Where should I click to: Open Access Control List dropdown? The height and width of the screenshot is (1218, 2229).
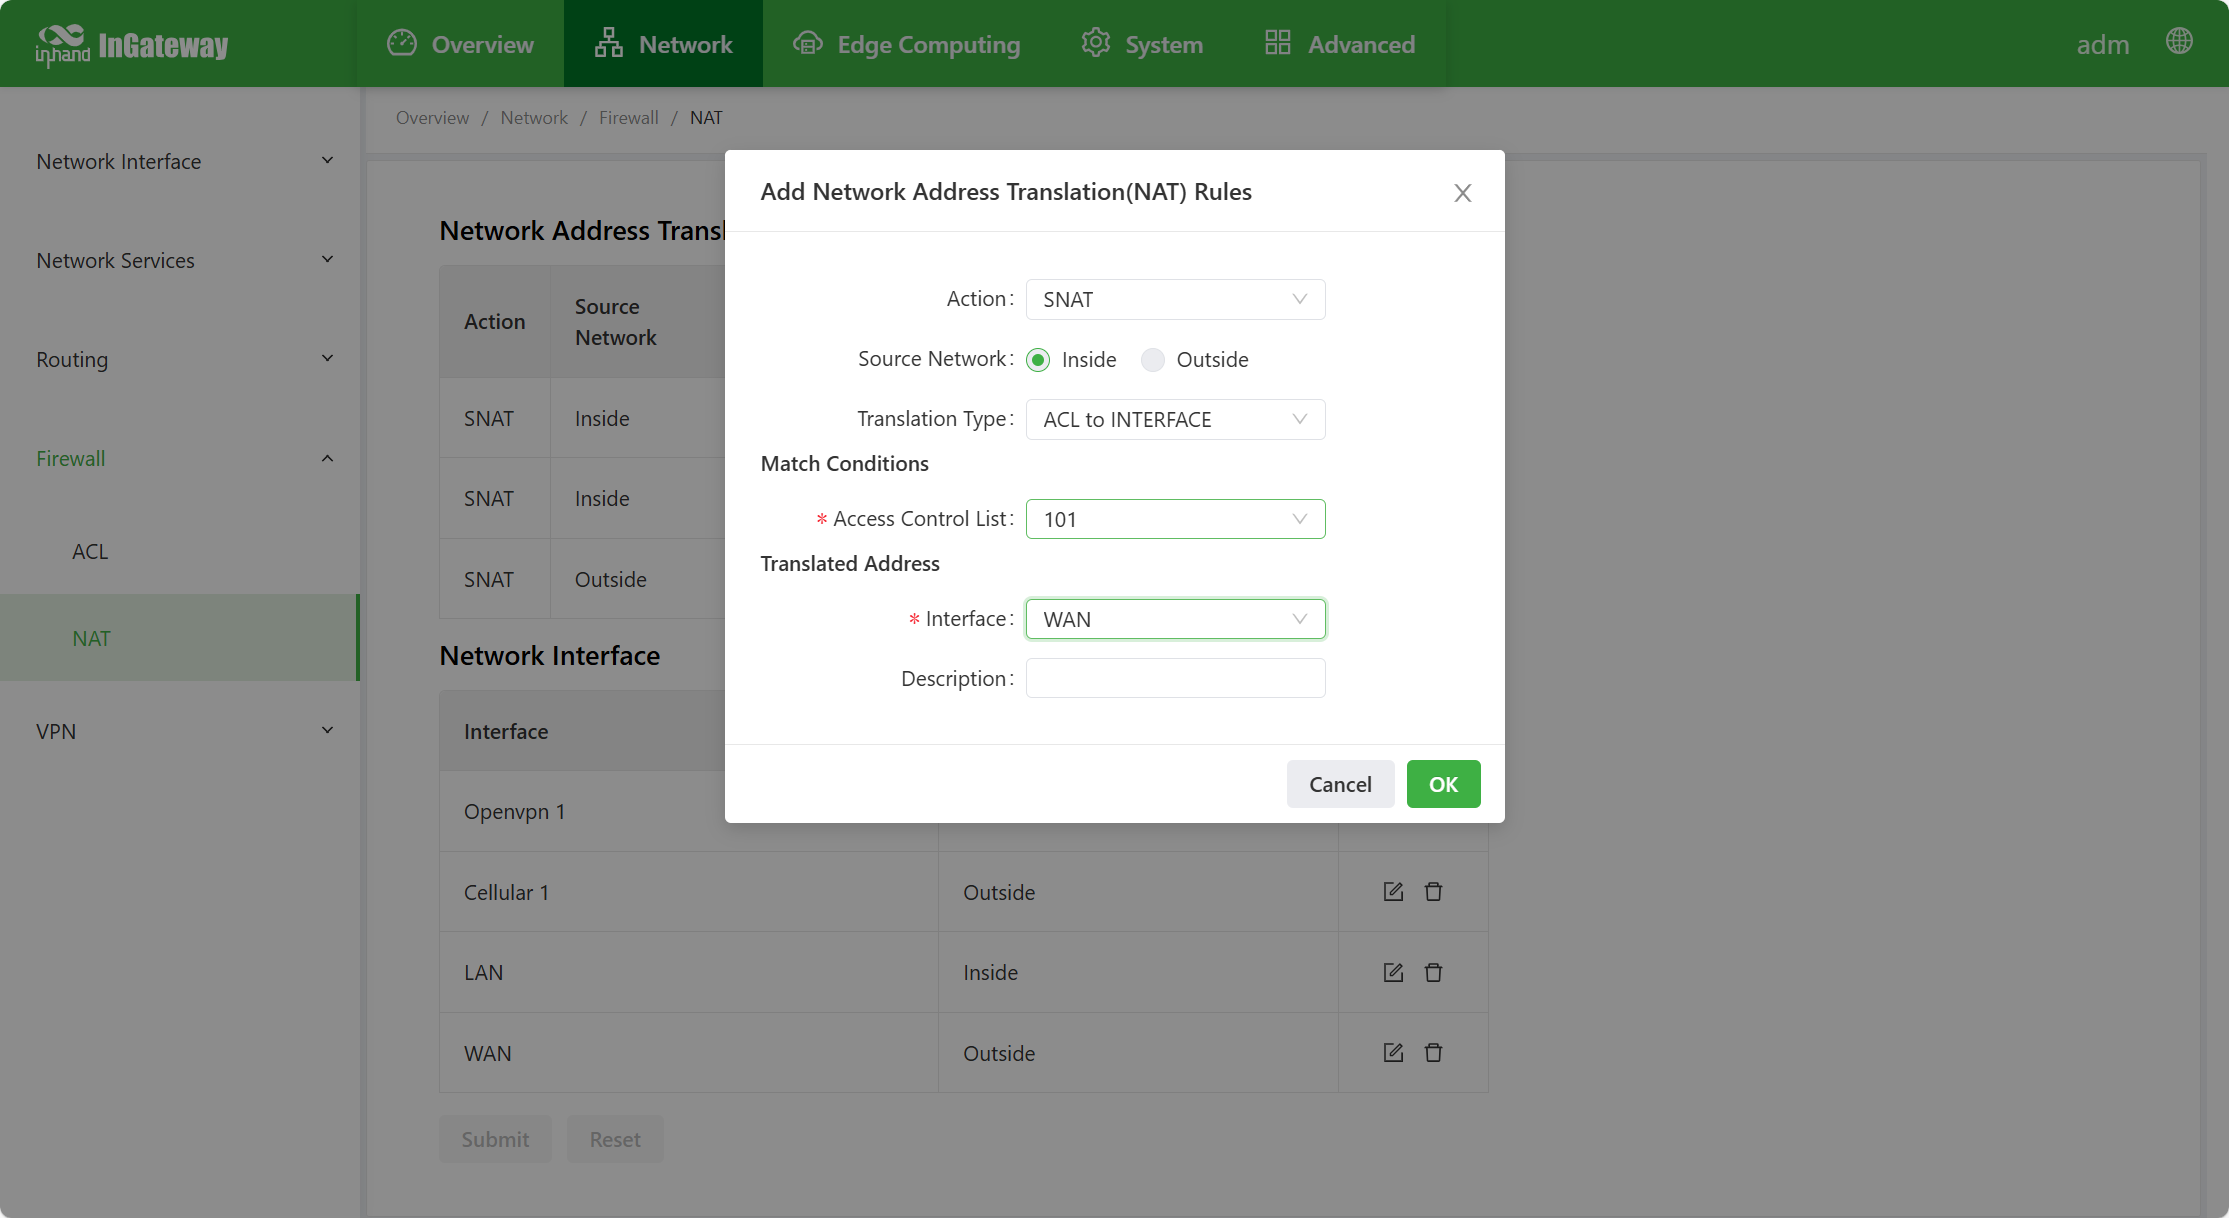1175,519
